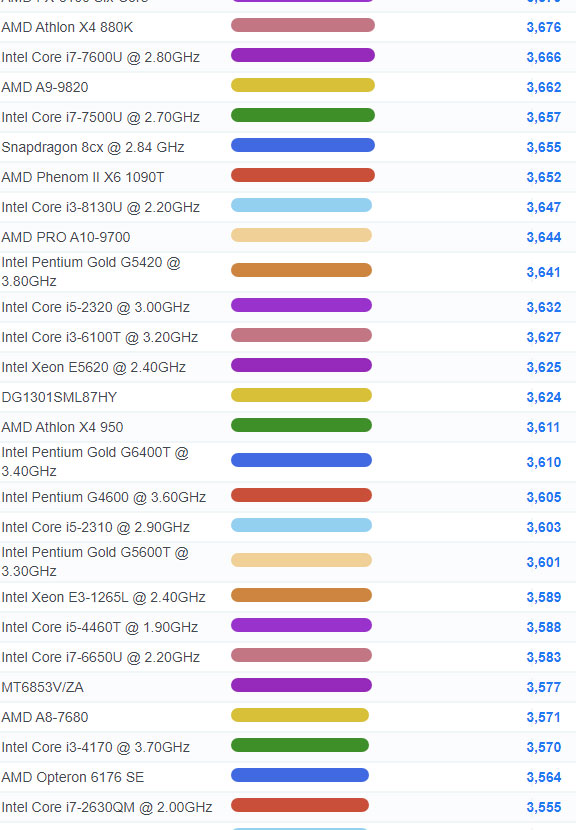The height and width of the screenshot is (830, 576).
Task: Click score 3,644
Action: [x=544, y=237]
